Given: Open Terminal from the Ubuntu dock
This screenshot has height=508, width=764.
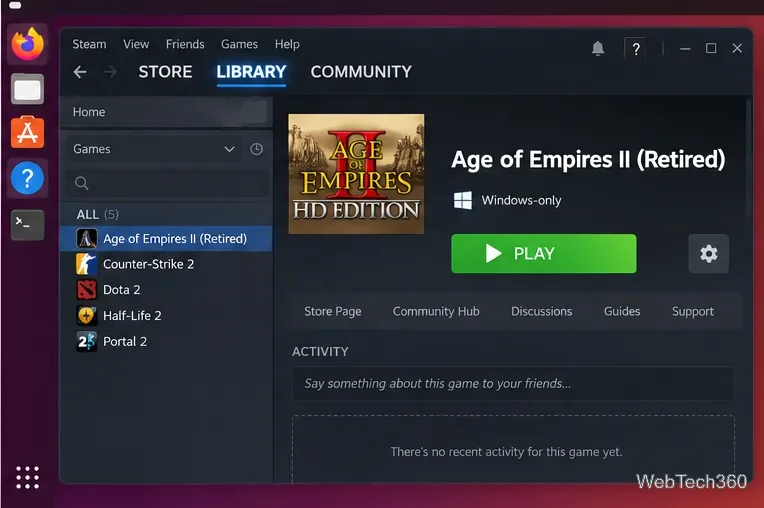Looking at the screenshot, I should 27,225.
